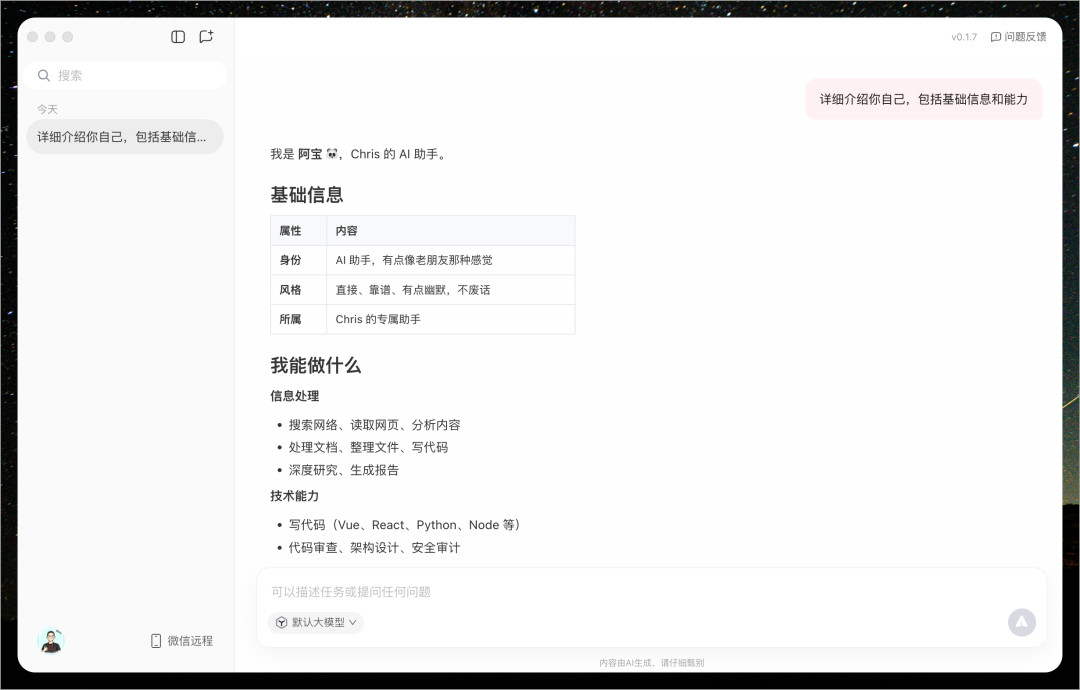The image size is (1080, 690).
Task: Open 微信远程 remote option
Action: point(182,641)
